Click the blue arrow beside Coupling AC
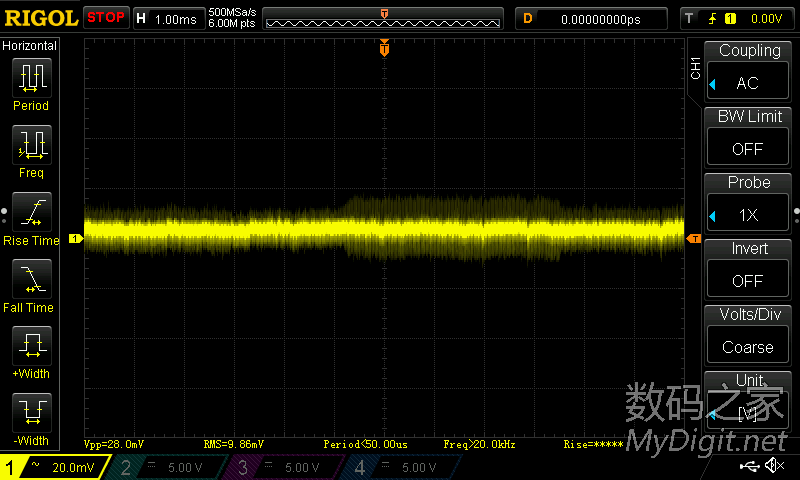 pyautogui.click(x=713, y=84)
